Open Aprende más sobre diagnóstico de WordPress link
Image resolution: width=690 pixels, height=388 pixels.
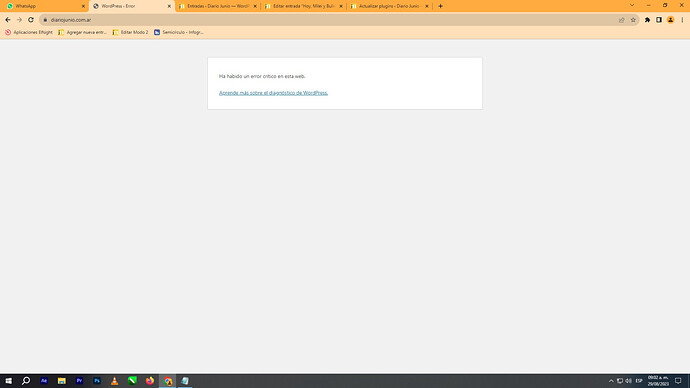pos(273,93)
